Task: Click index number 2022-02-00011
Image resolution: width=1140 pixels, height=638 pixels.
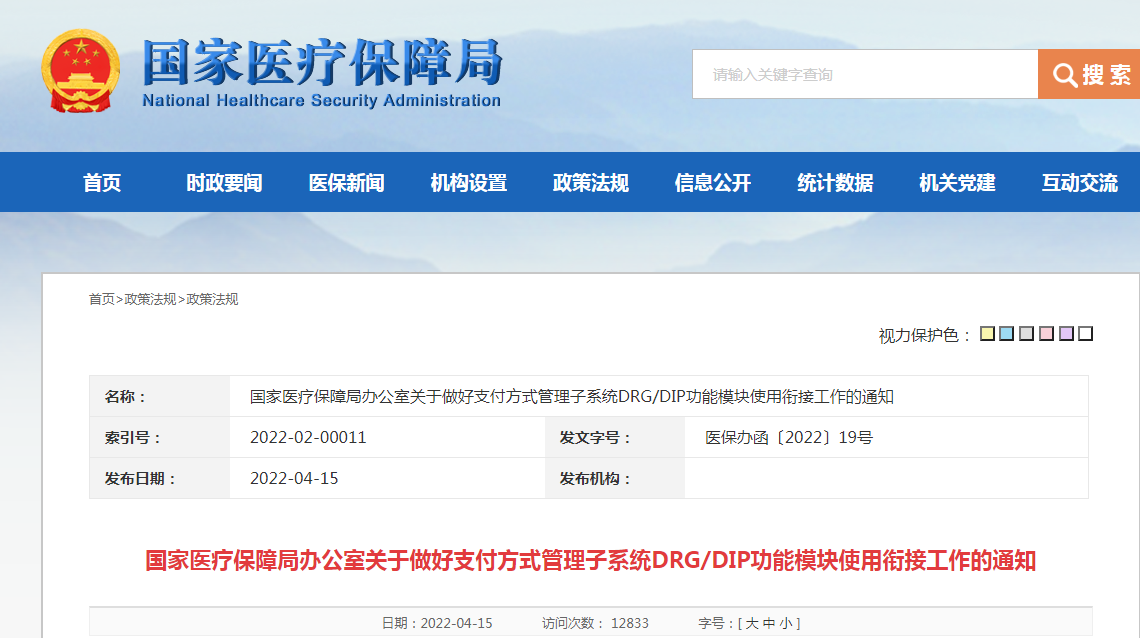Action: pyautogui.click(x=308, y=437)
